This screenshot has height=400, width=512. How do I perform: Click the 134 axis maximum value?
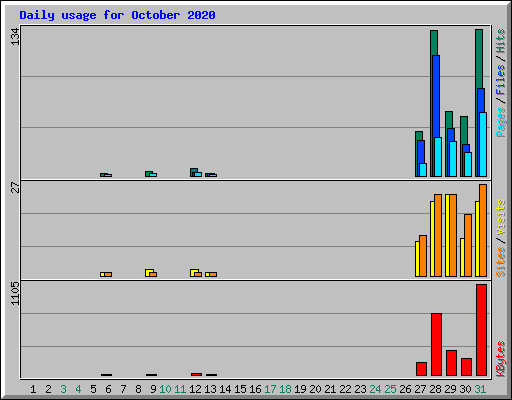click(x=15, y=36)
